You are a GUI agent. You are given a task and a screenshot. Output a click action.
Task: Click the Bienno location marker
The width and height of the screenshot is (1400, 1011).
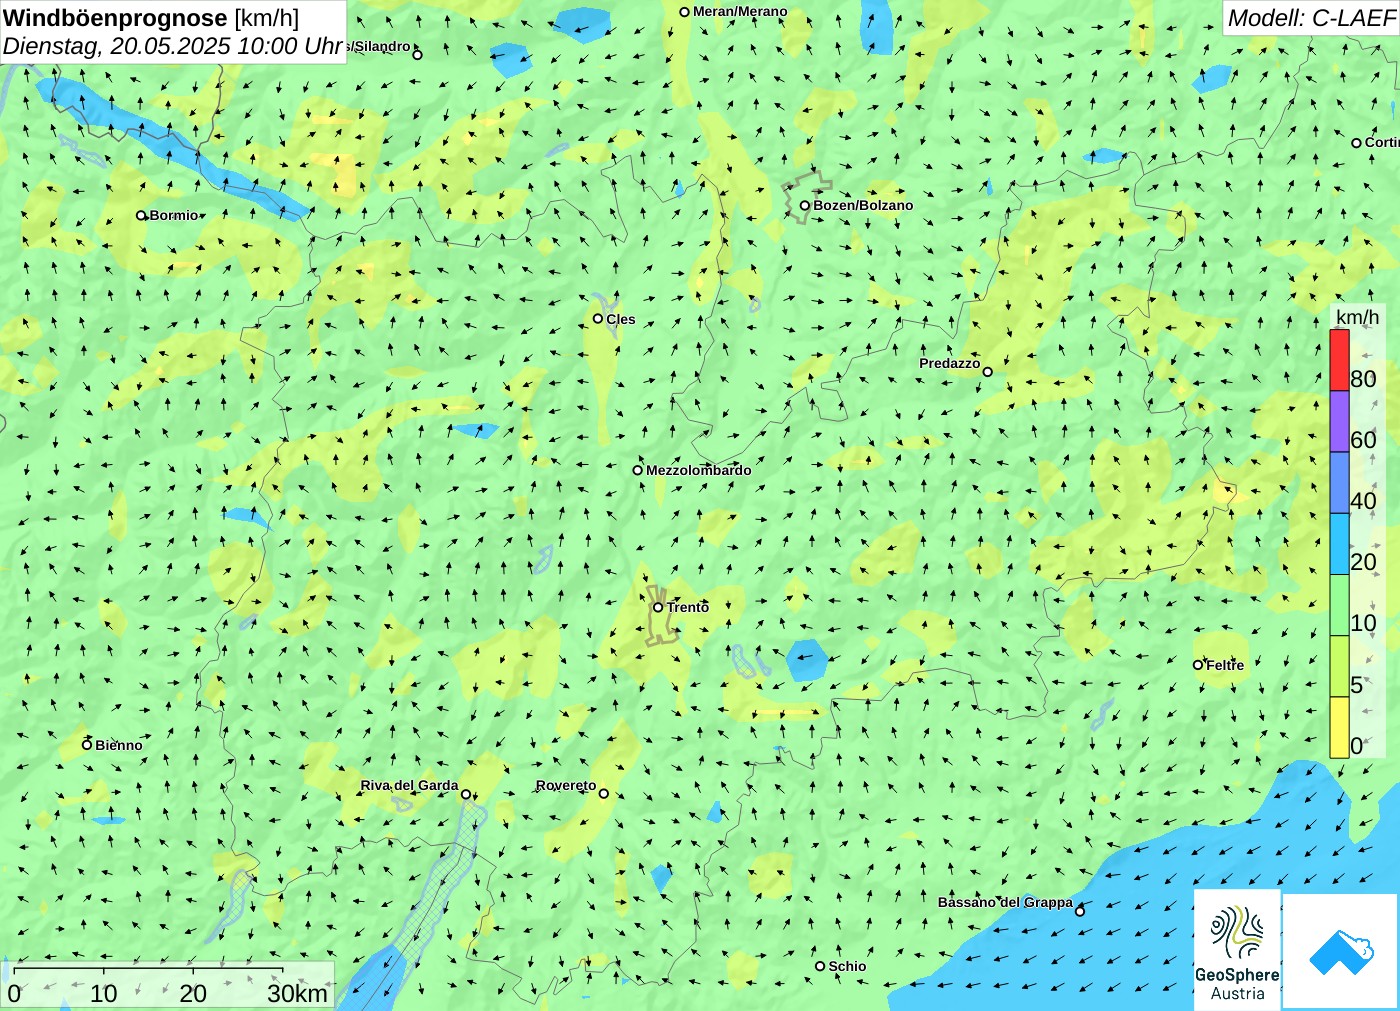click(87, 745)
